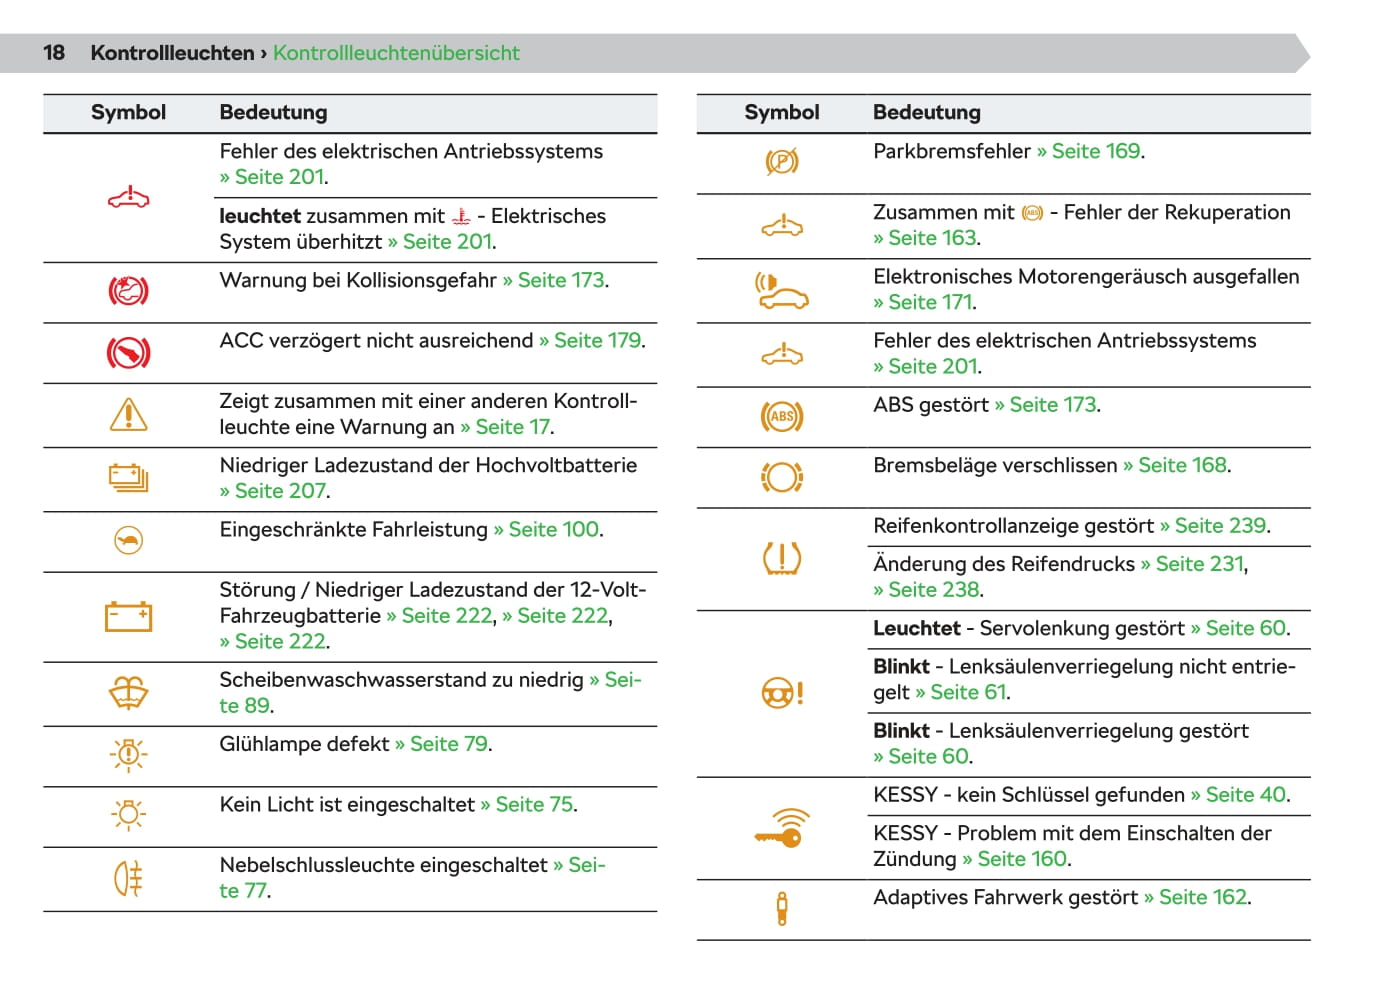Click the Kontrollleuchten breadcrumb heading
1378x1000 pixels.
(172, 53)
